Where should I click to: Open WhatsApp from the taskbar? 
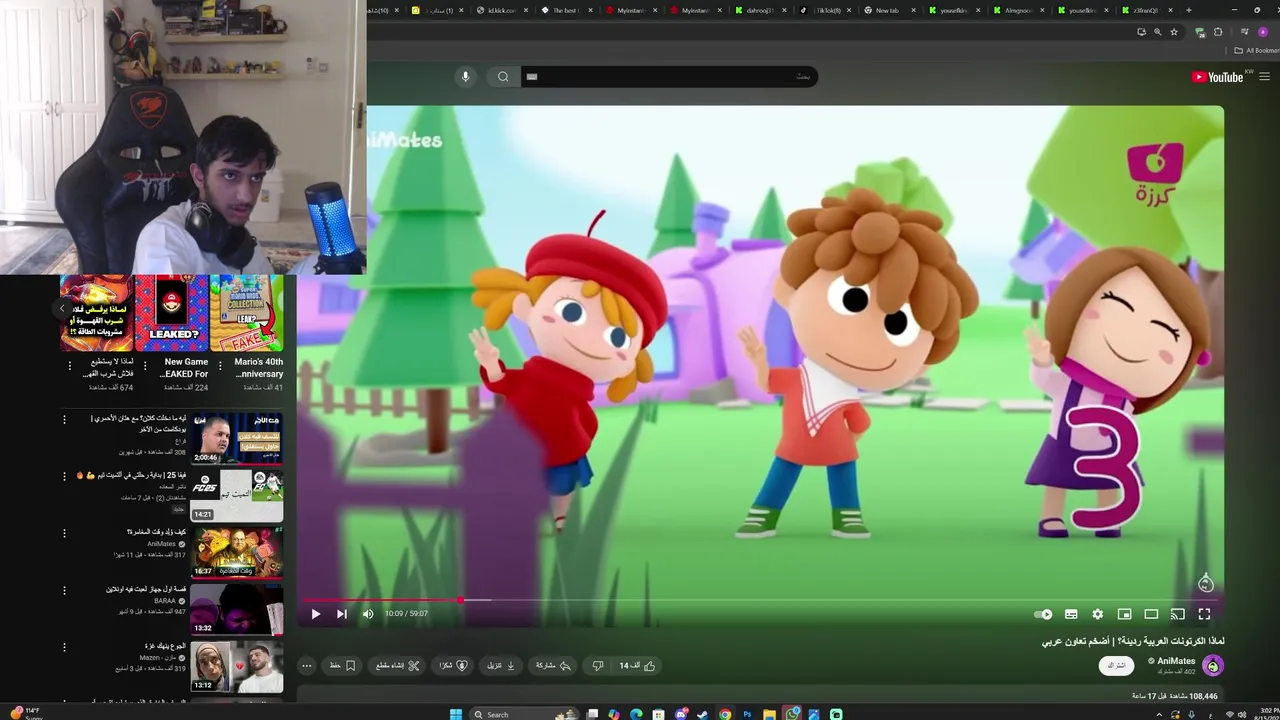click(793, 714)
